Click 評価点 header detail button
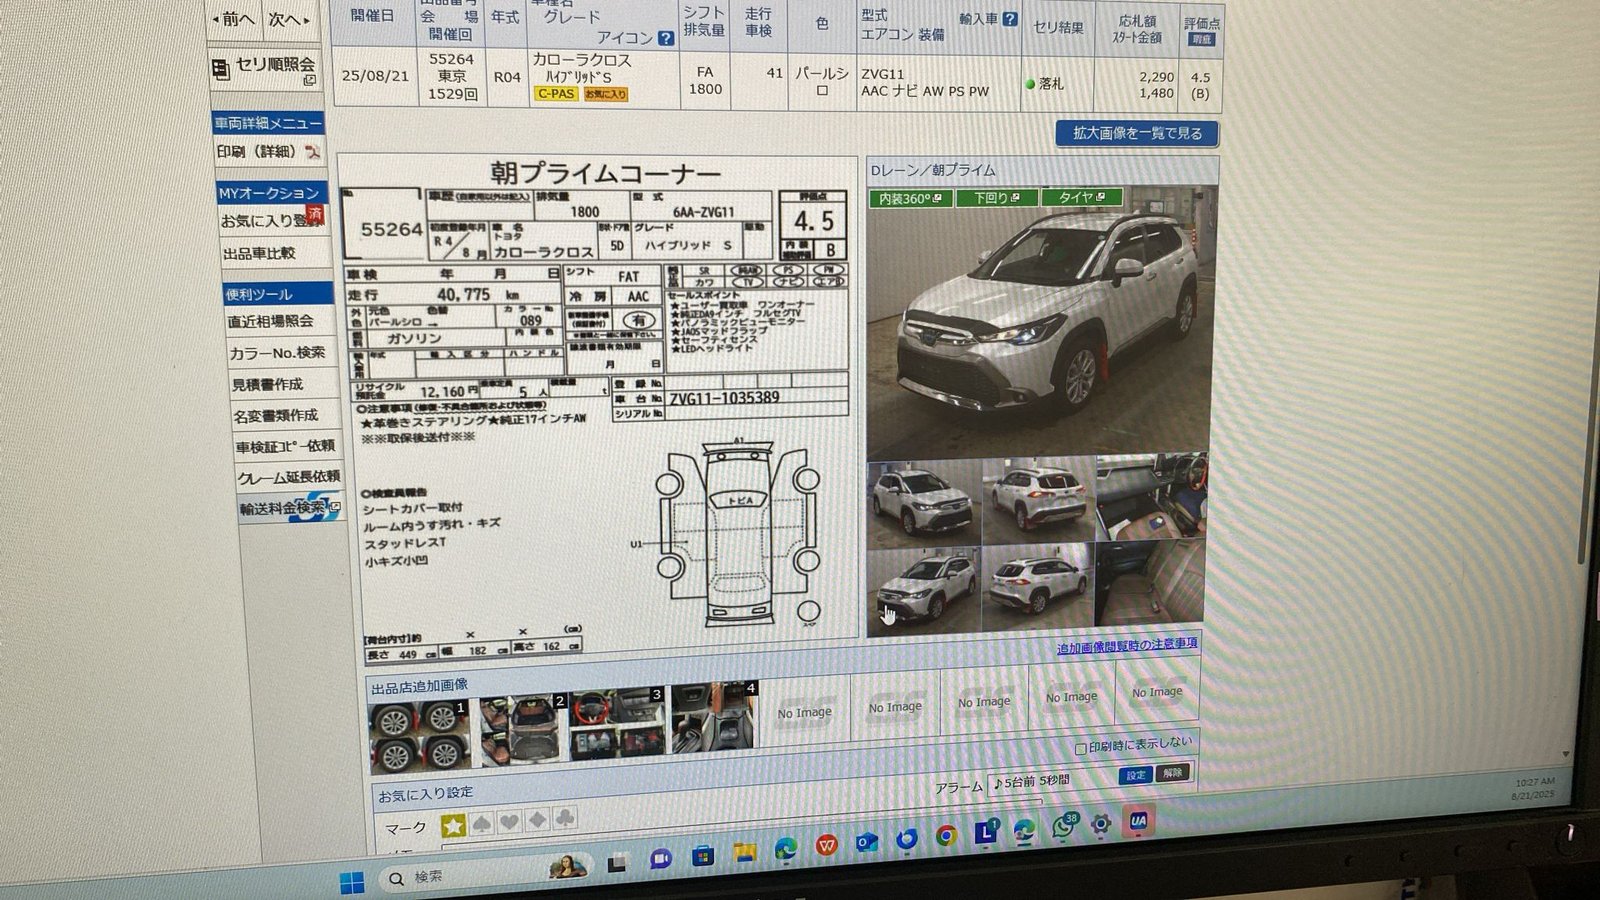This screenshot has width=1600, height=900. pyautogui.click(x=1201, y=39)
